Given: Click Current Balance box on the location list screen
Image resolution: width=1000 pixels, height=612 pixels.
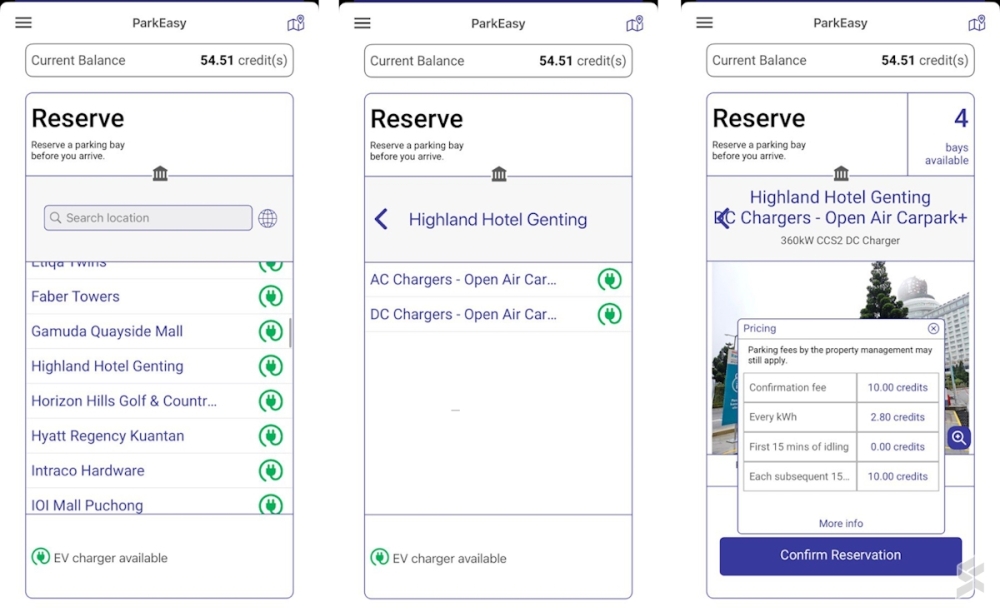Looking at the screenshot, I should tap(159, 61).
